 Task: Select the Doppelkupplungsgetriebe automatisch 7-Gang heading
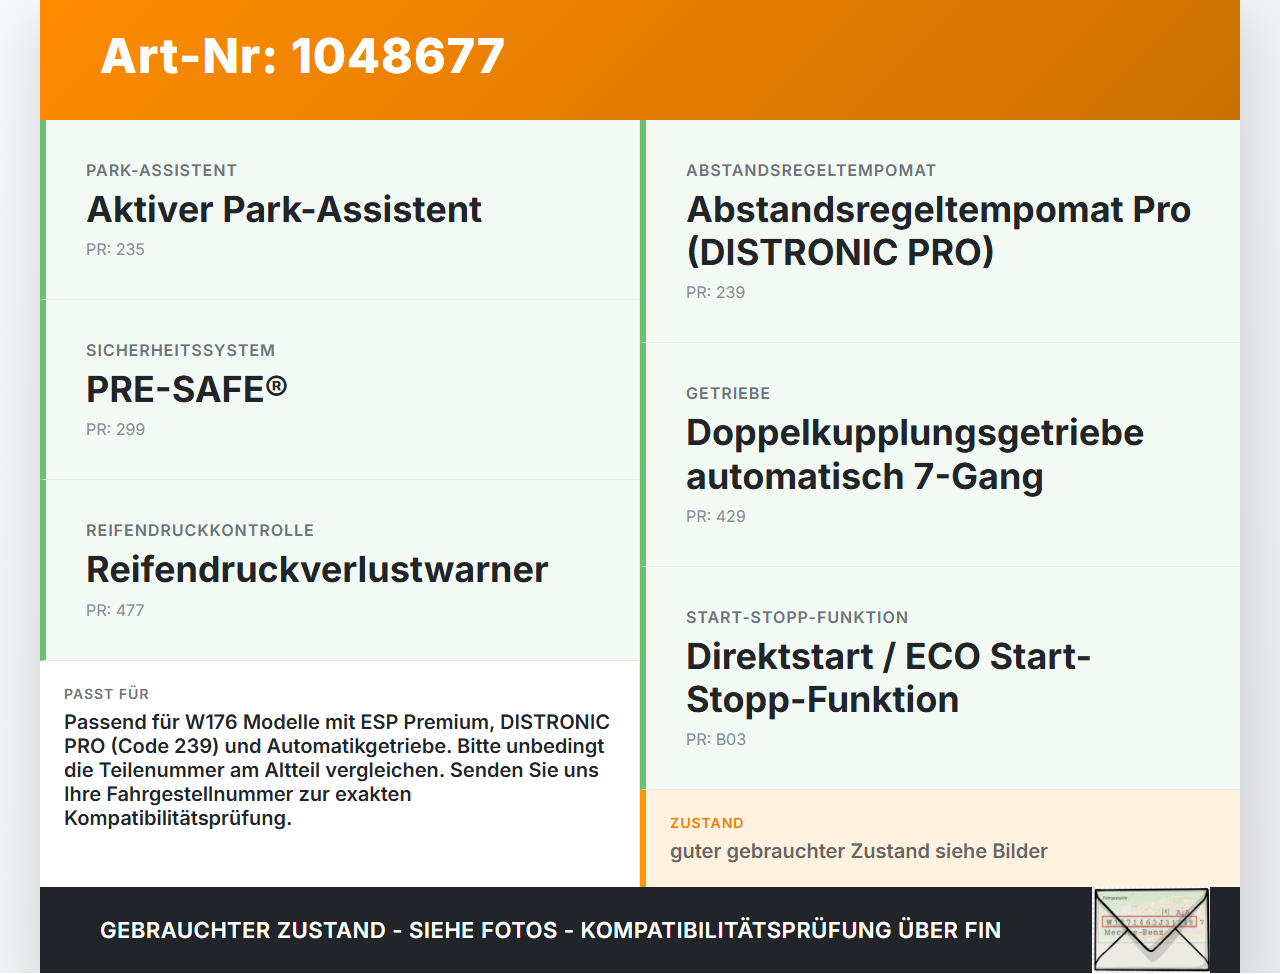click(915, 454)
